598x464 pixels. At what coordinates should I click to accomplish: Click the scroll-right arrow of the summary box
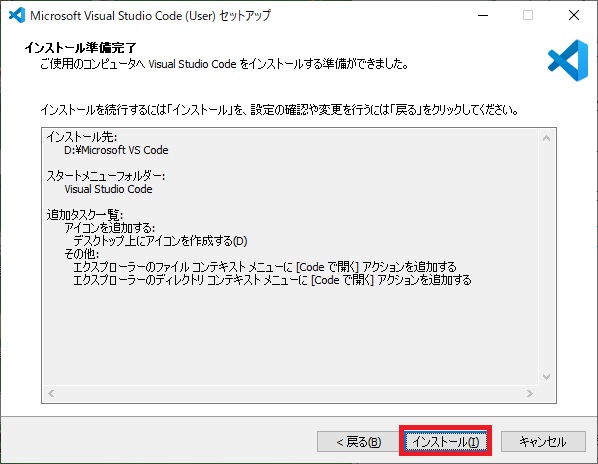point(529,393)
